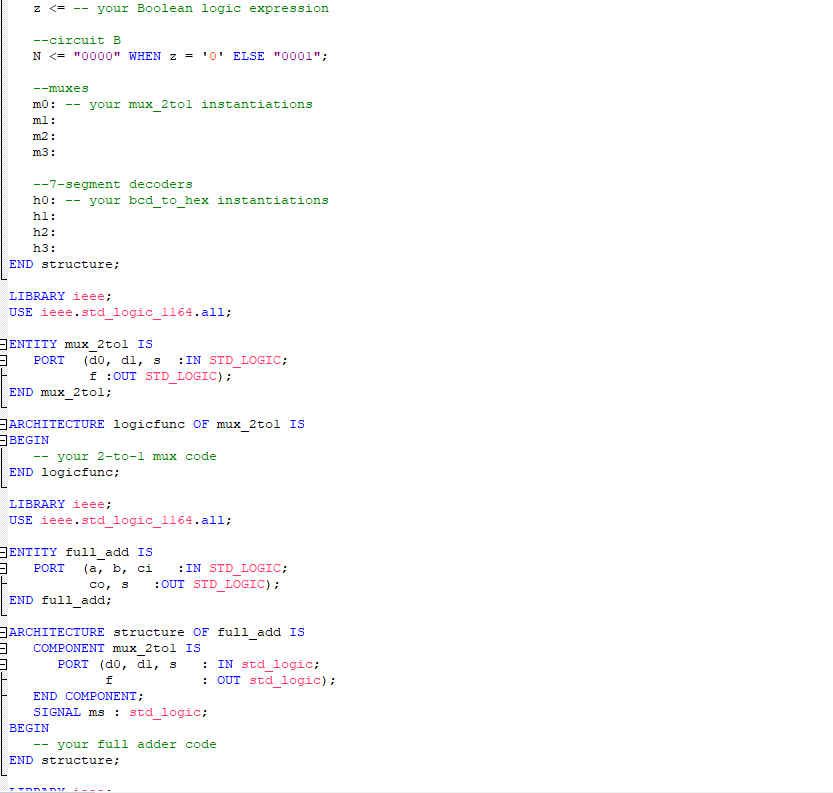This screenshot has width=833, height=793.
Task: Click 'your bcd_to_hex instantiations' comment
Action: (209, 200)
